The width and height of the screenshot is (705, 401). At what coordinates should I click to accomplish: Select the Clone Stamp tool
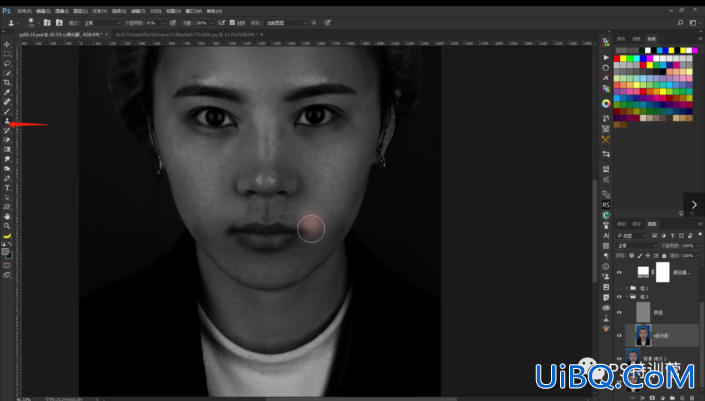(7, 121)
